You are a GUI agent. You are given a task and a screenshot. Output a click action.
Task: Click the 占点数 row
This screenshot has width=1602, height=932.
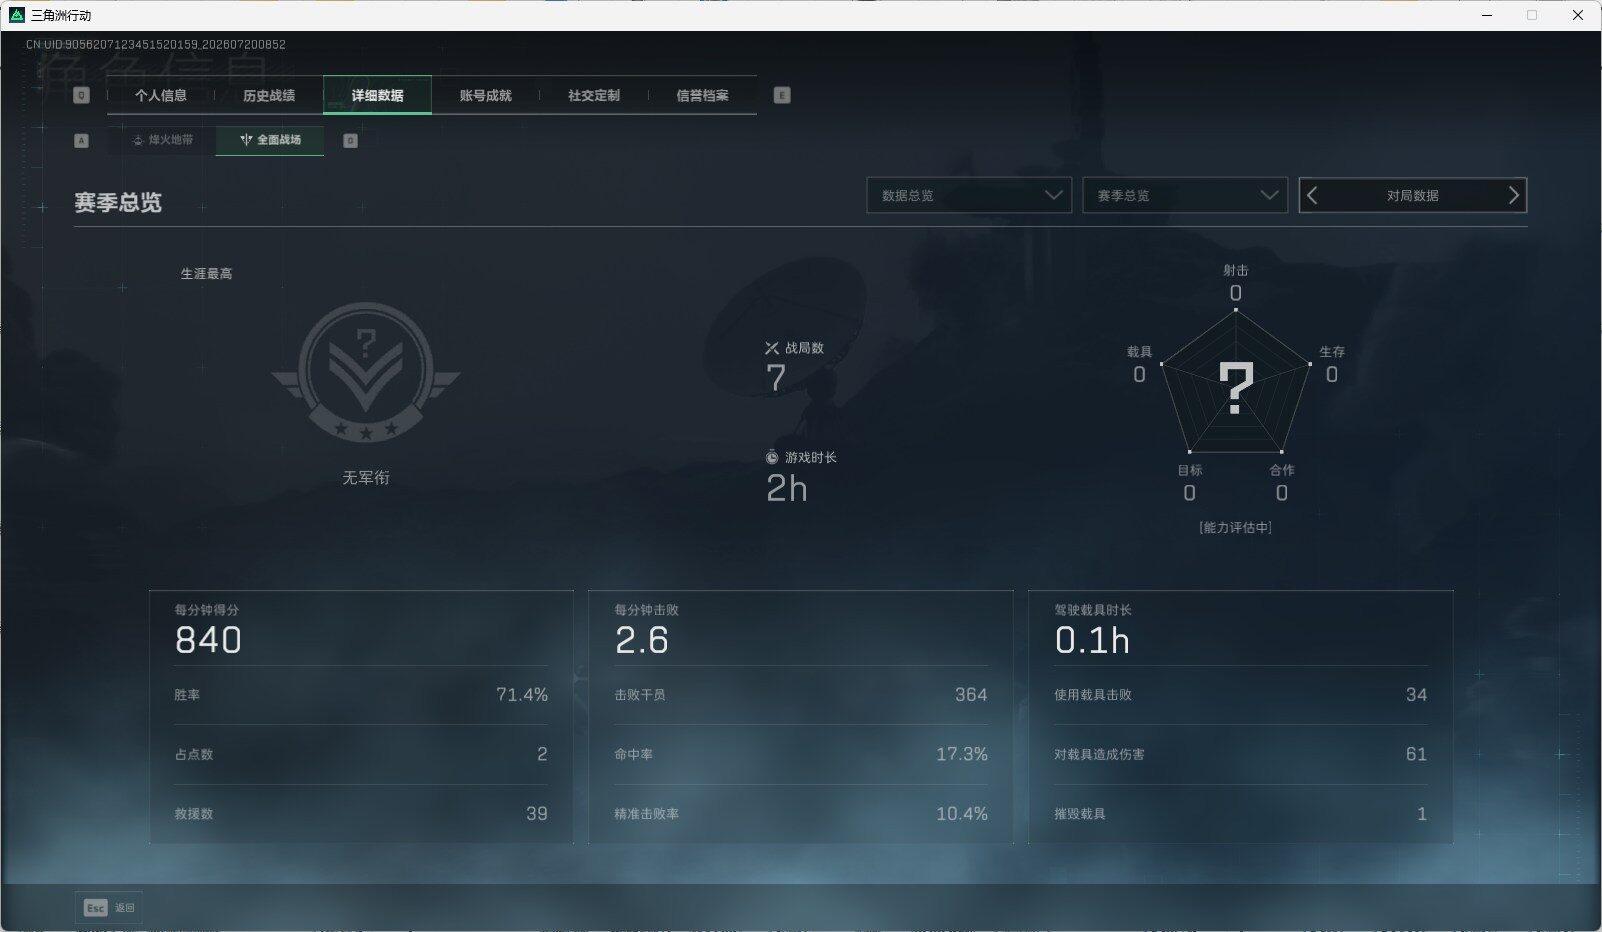(x=361, y=754)
